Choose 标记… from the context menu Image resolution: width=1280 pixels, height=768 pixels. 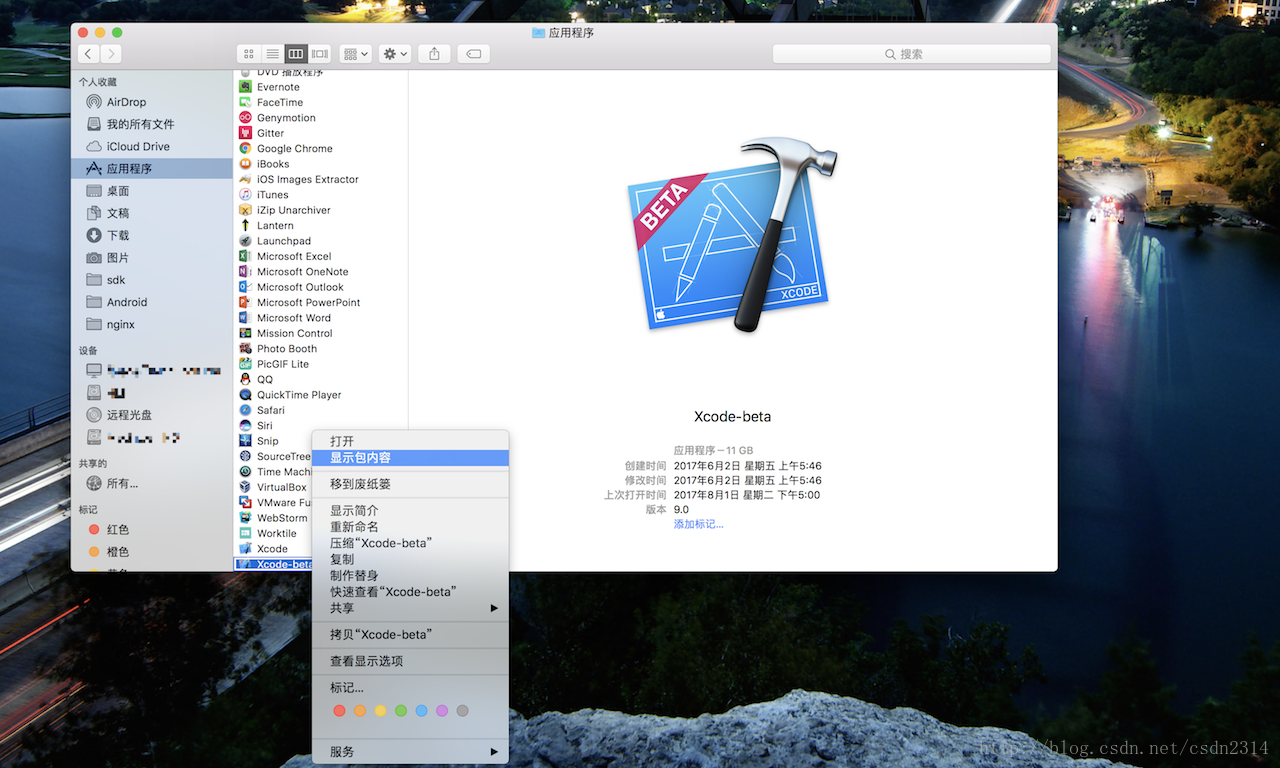tap(410, 688)
